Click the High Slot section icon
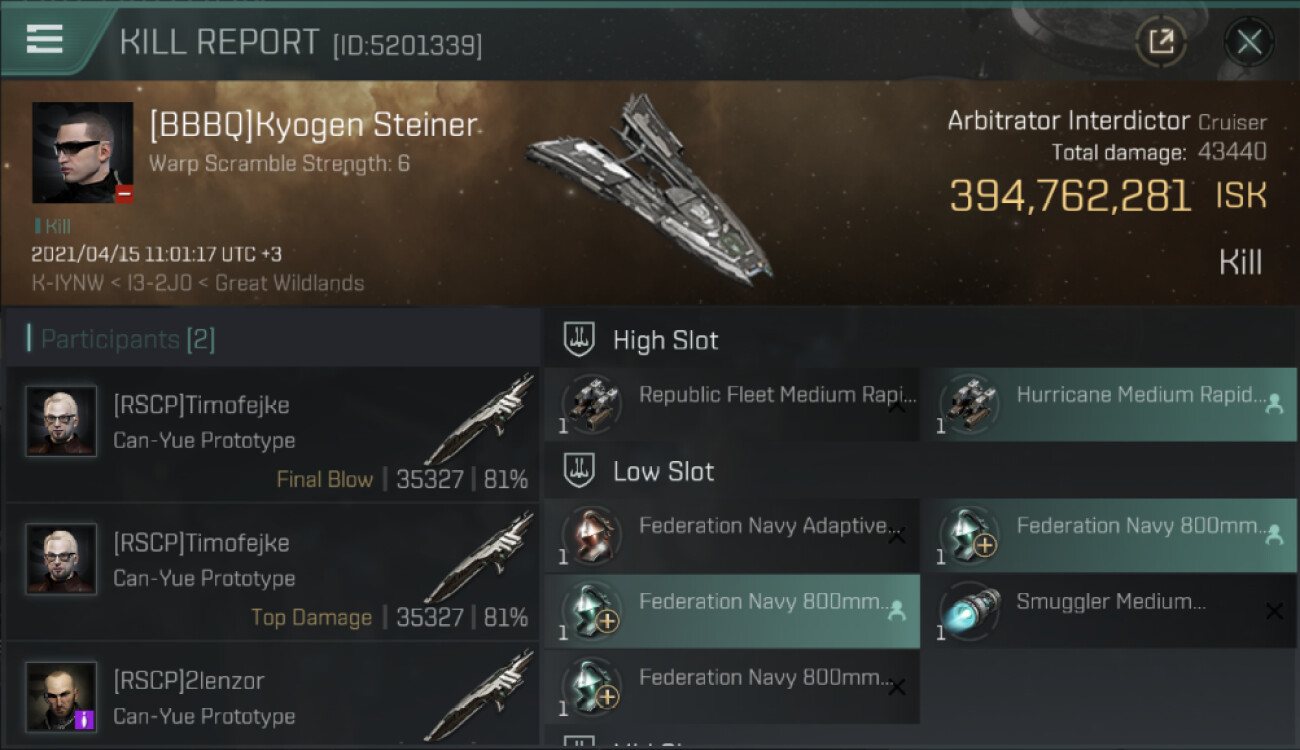Screen dimensions: 1300x750 point(580,340)
